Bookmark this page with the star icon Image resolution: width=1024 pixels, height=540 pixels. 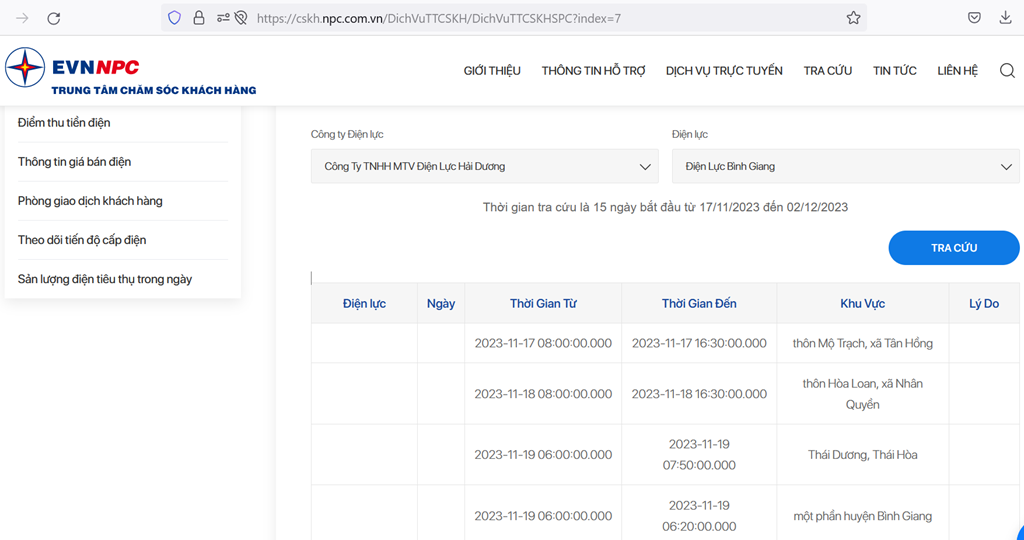853,18
